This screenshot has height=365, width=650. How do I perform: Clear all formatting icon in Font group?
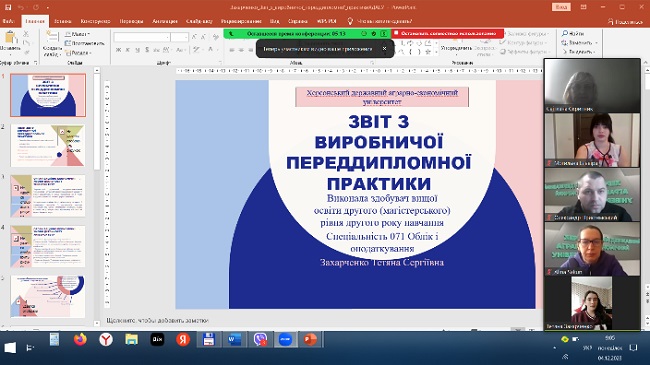click(x=216, y=37)
